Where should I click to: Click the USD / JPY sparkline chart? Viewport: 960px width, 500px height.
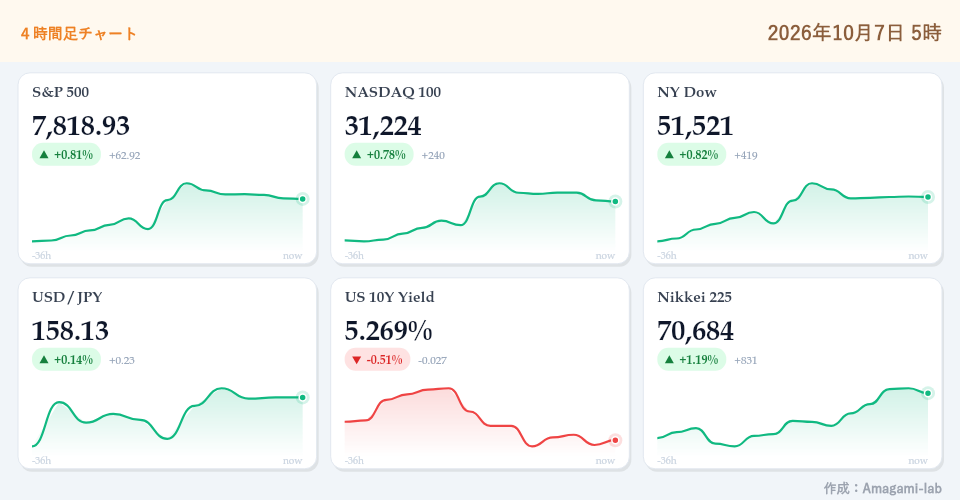click(167, 420)
